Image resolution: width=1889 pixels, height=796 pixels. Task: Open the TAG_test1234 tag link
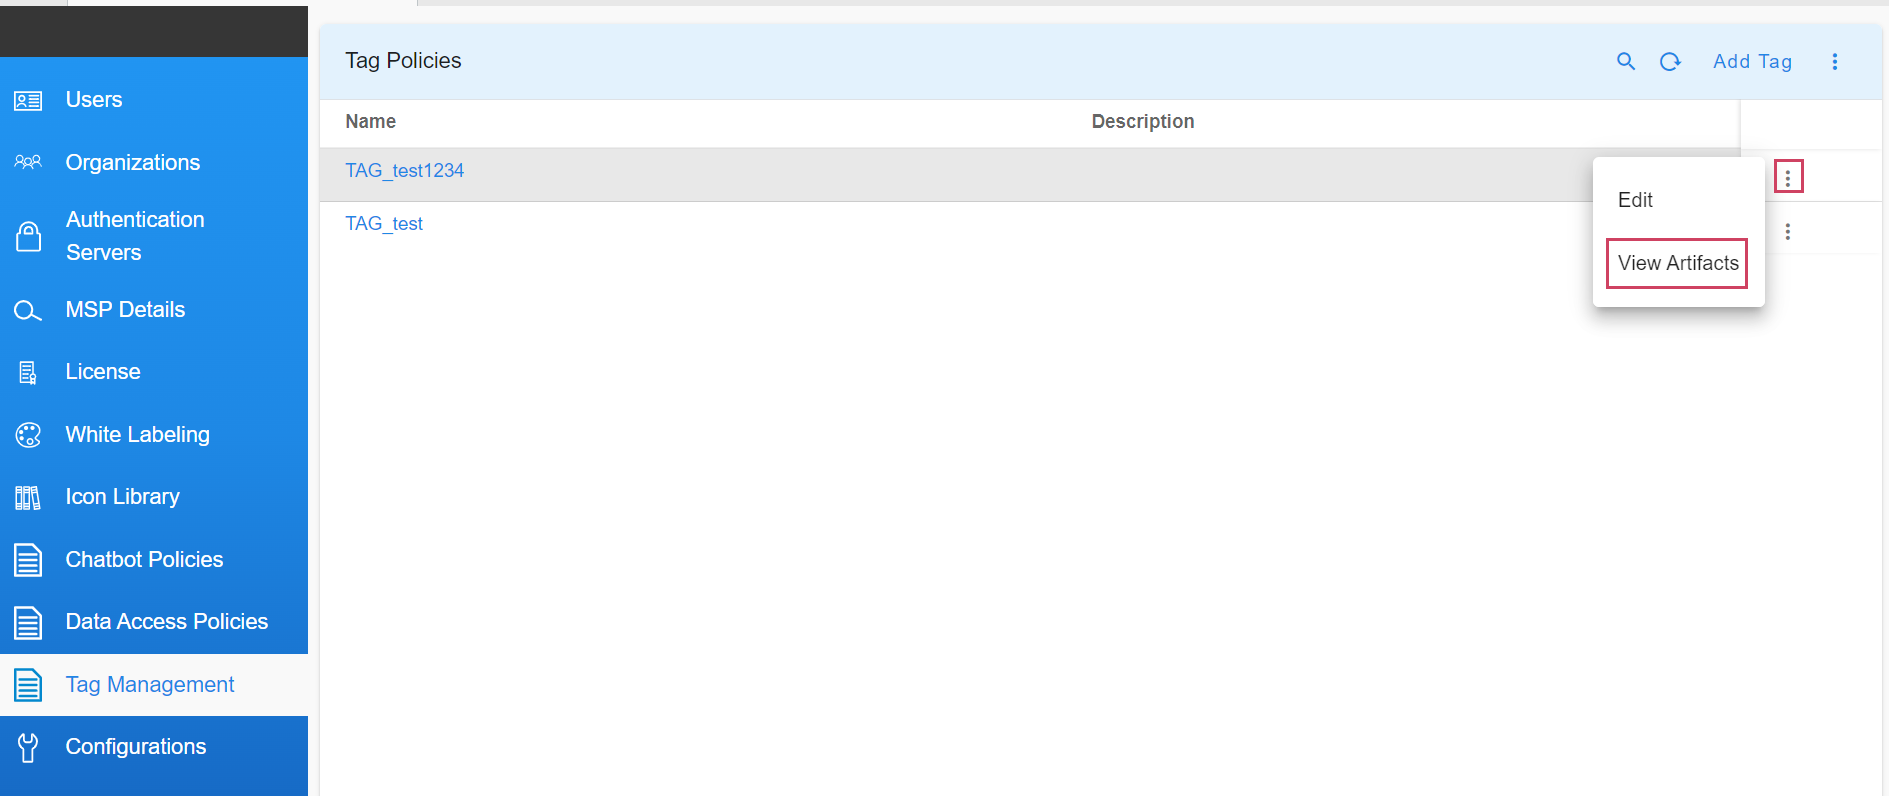[x=404, y=171]
